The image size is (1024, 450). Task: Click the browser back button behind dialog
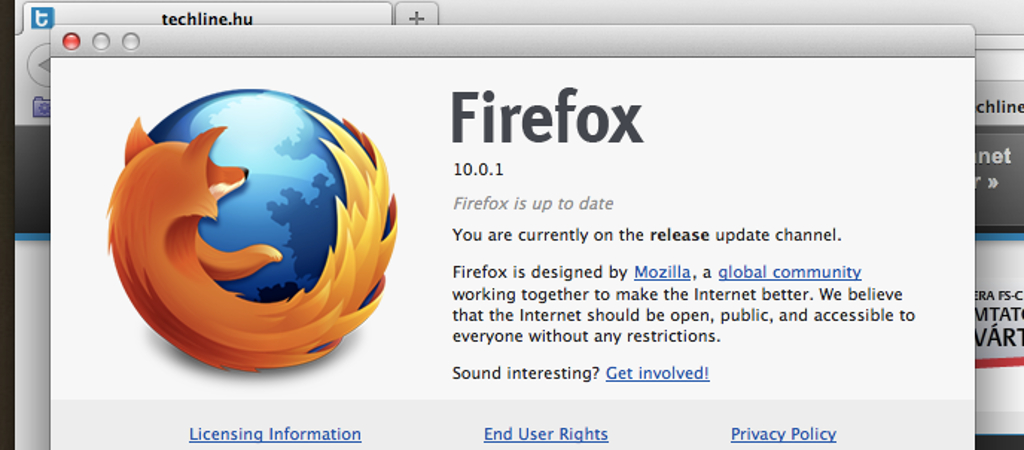[x=39, y=66]
